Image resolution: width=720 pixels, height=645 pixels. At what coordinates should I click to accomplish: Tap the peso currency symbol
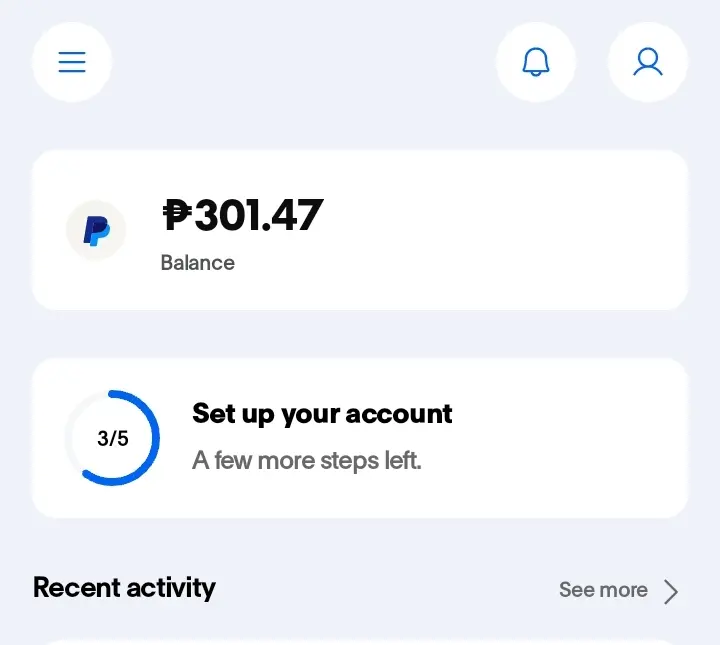pos(177,214)
